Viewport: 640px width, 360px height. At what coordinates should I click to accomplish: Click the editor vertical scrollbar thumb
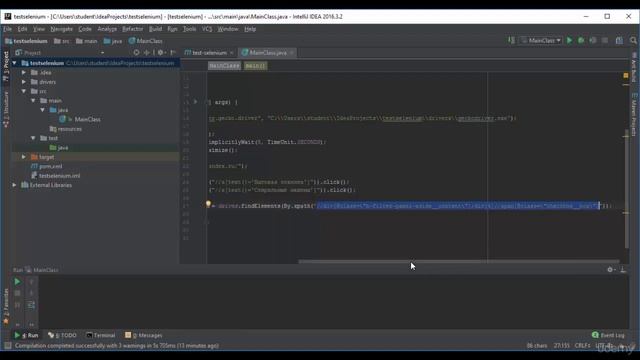point(627,189)
